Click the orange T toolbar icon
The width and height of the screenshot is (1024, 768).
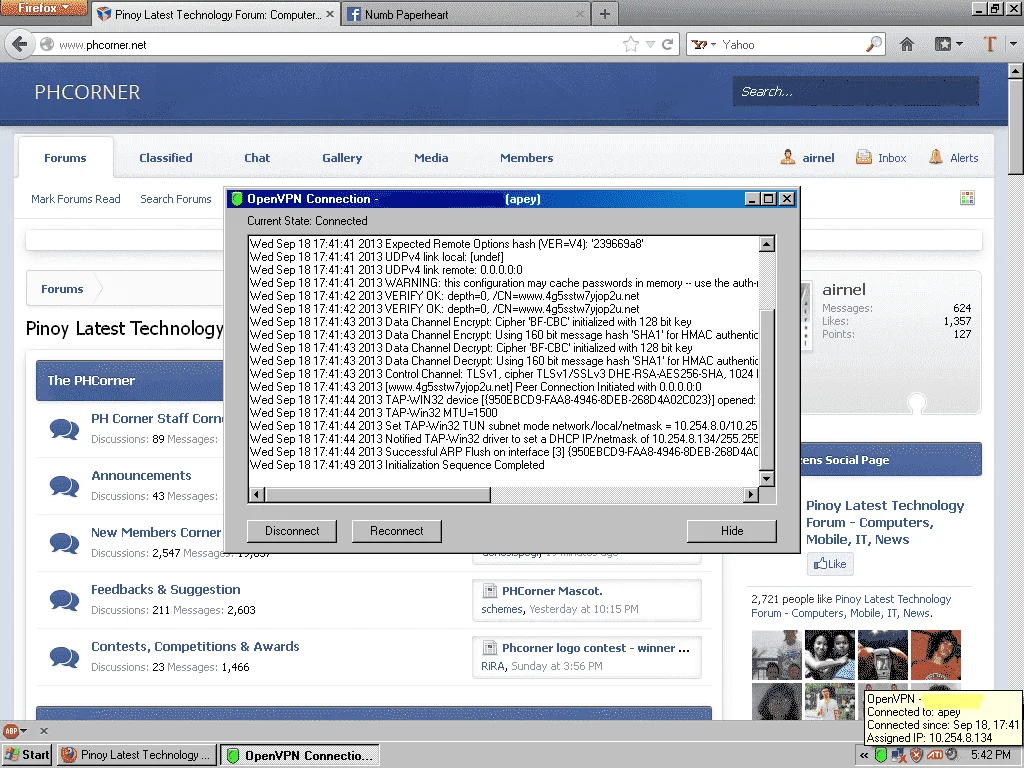pyautogui.click(x=989, y=44)
